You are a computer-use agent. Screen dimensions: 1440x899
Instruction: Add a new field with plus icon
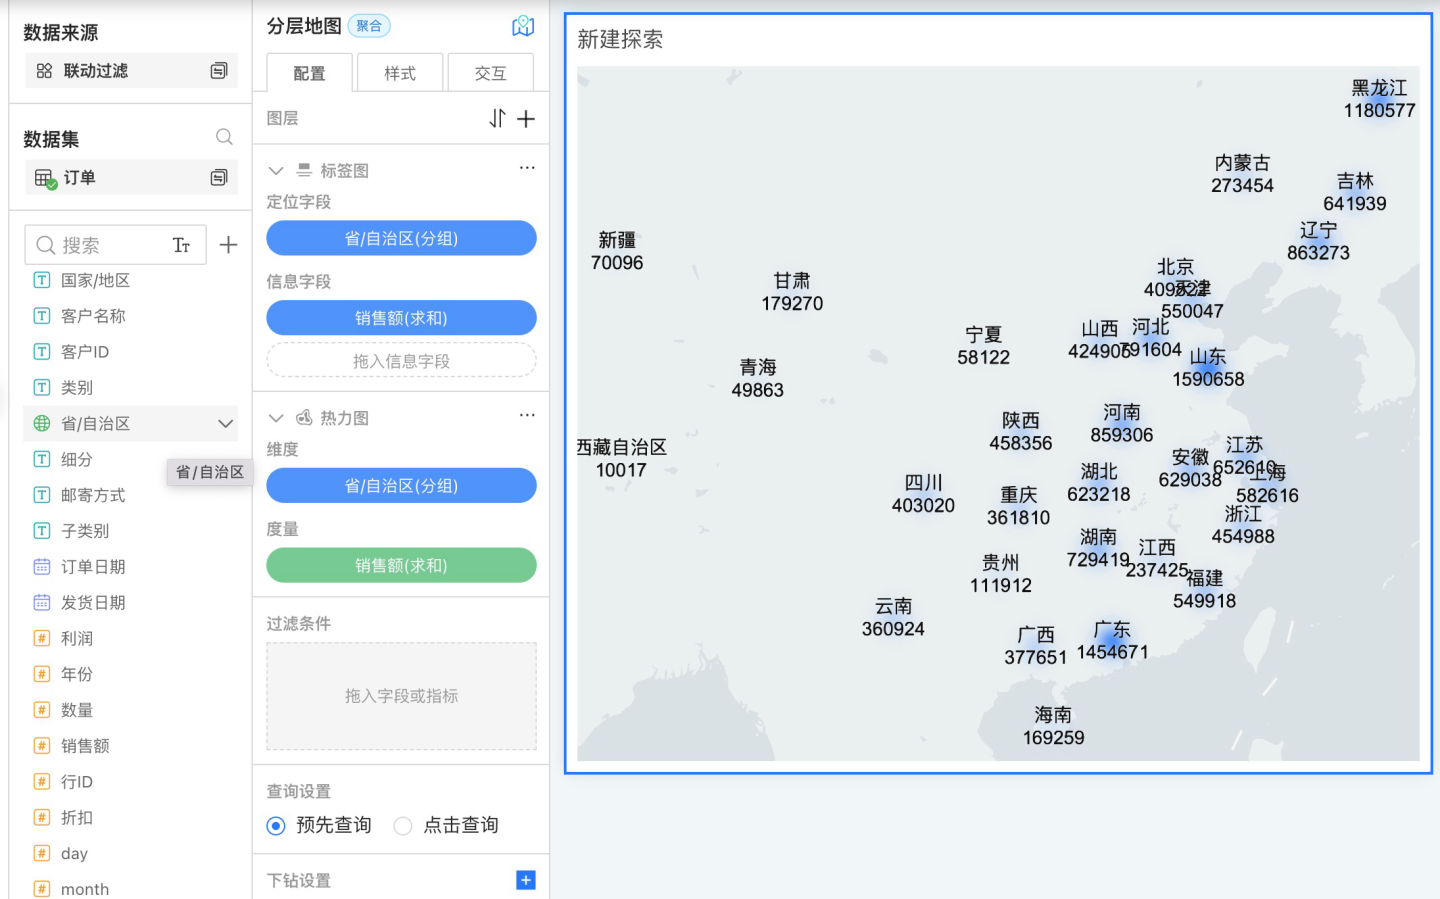pyautogui.click(x=228, y=245)
